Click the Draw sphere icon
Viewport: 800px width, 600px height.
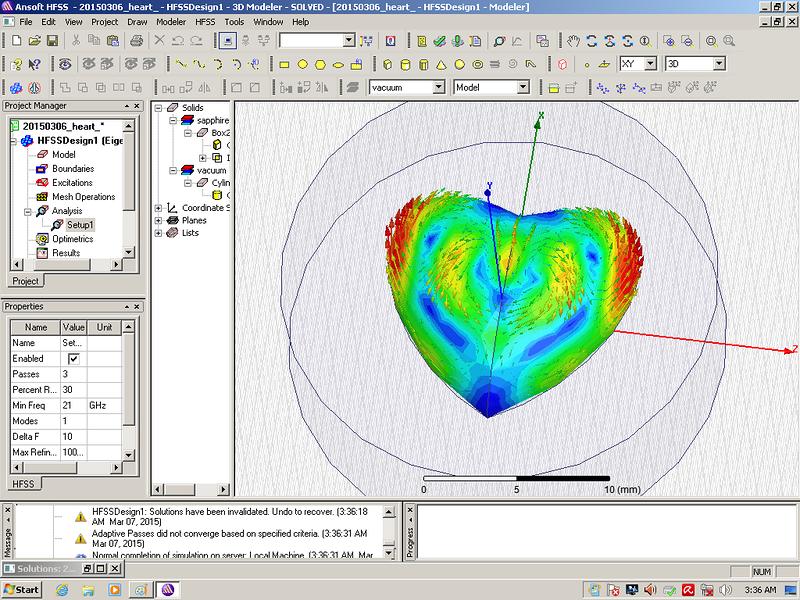[459, 64]
